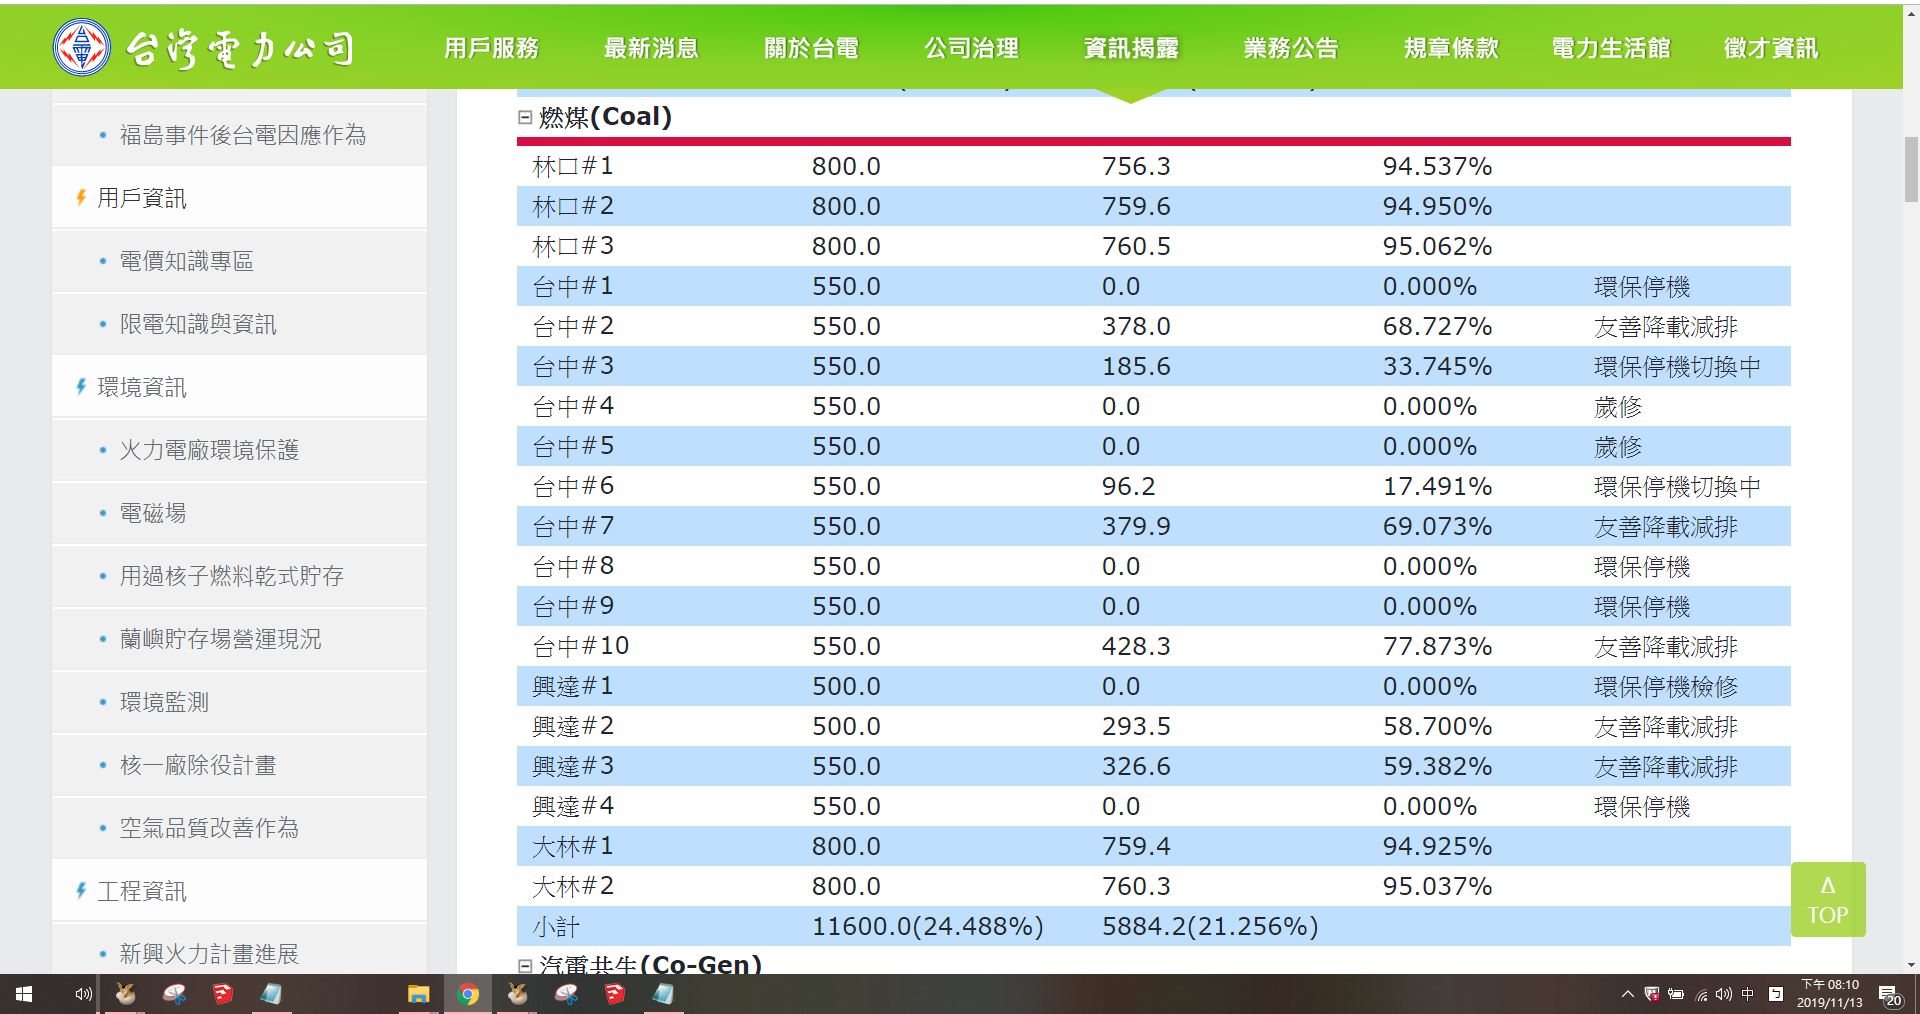Open 限電知識與資訊 sidebar link

(198, 324)
